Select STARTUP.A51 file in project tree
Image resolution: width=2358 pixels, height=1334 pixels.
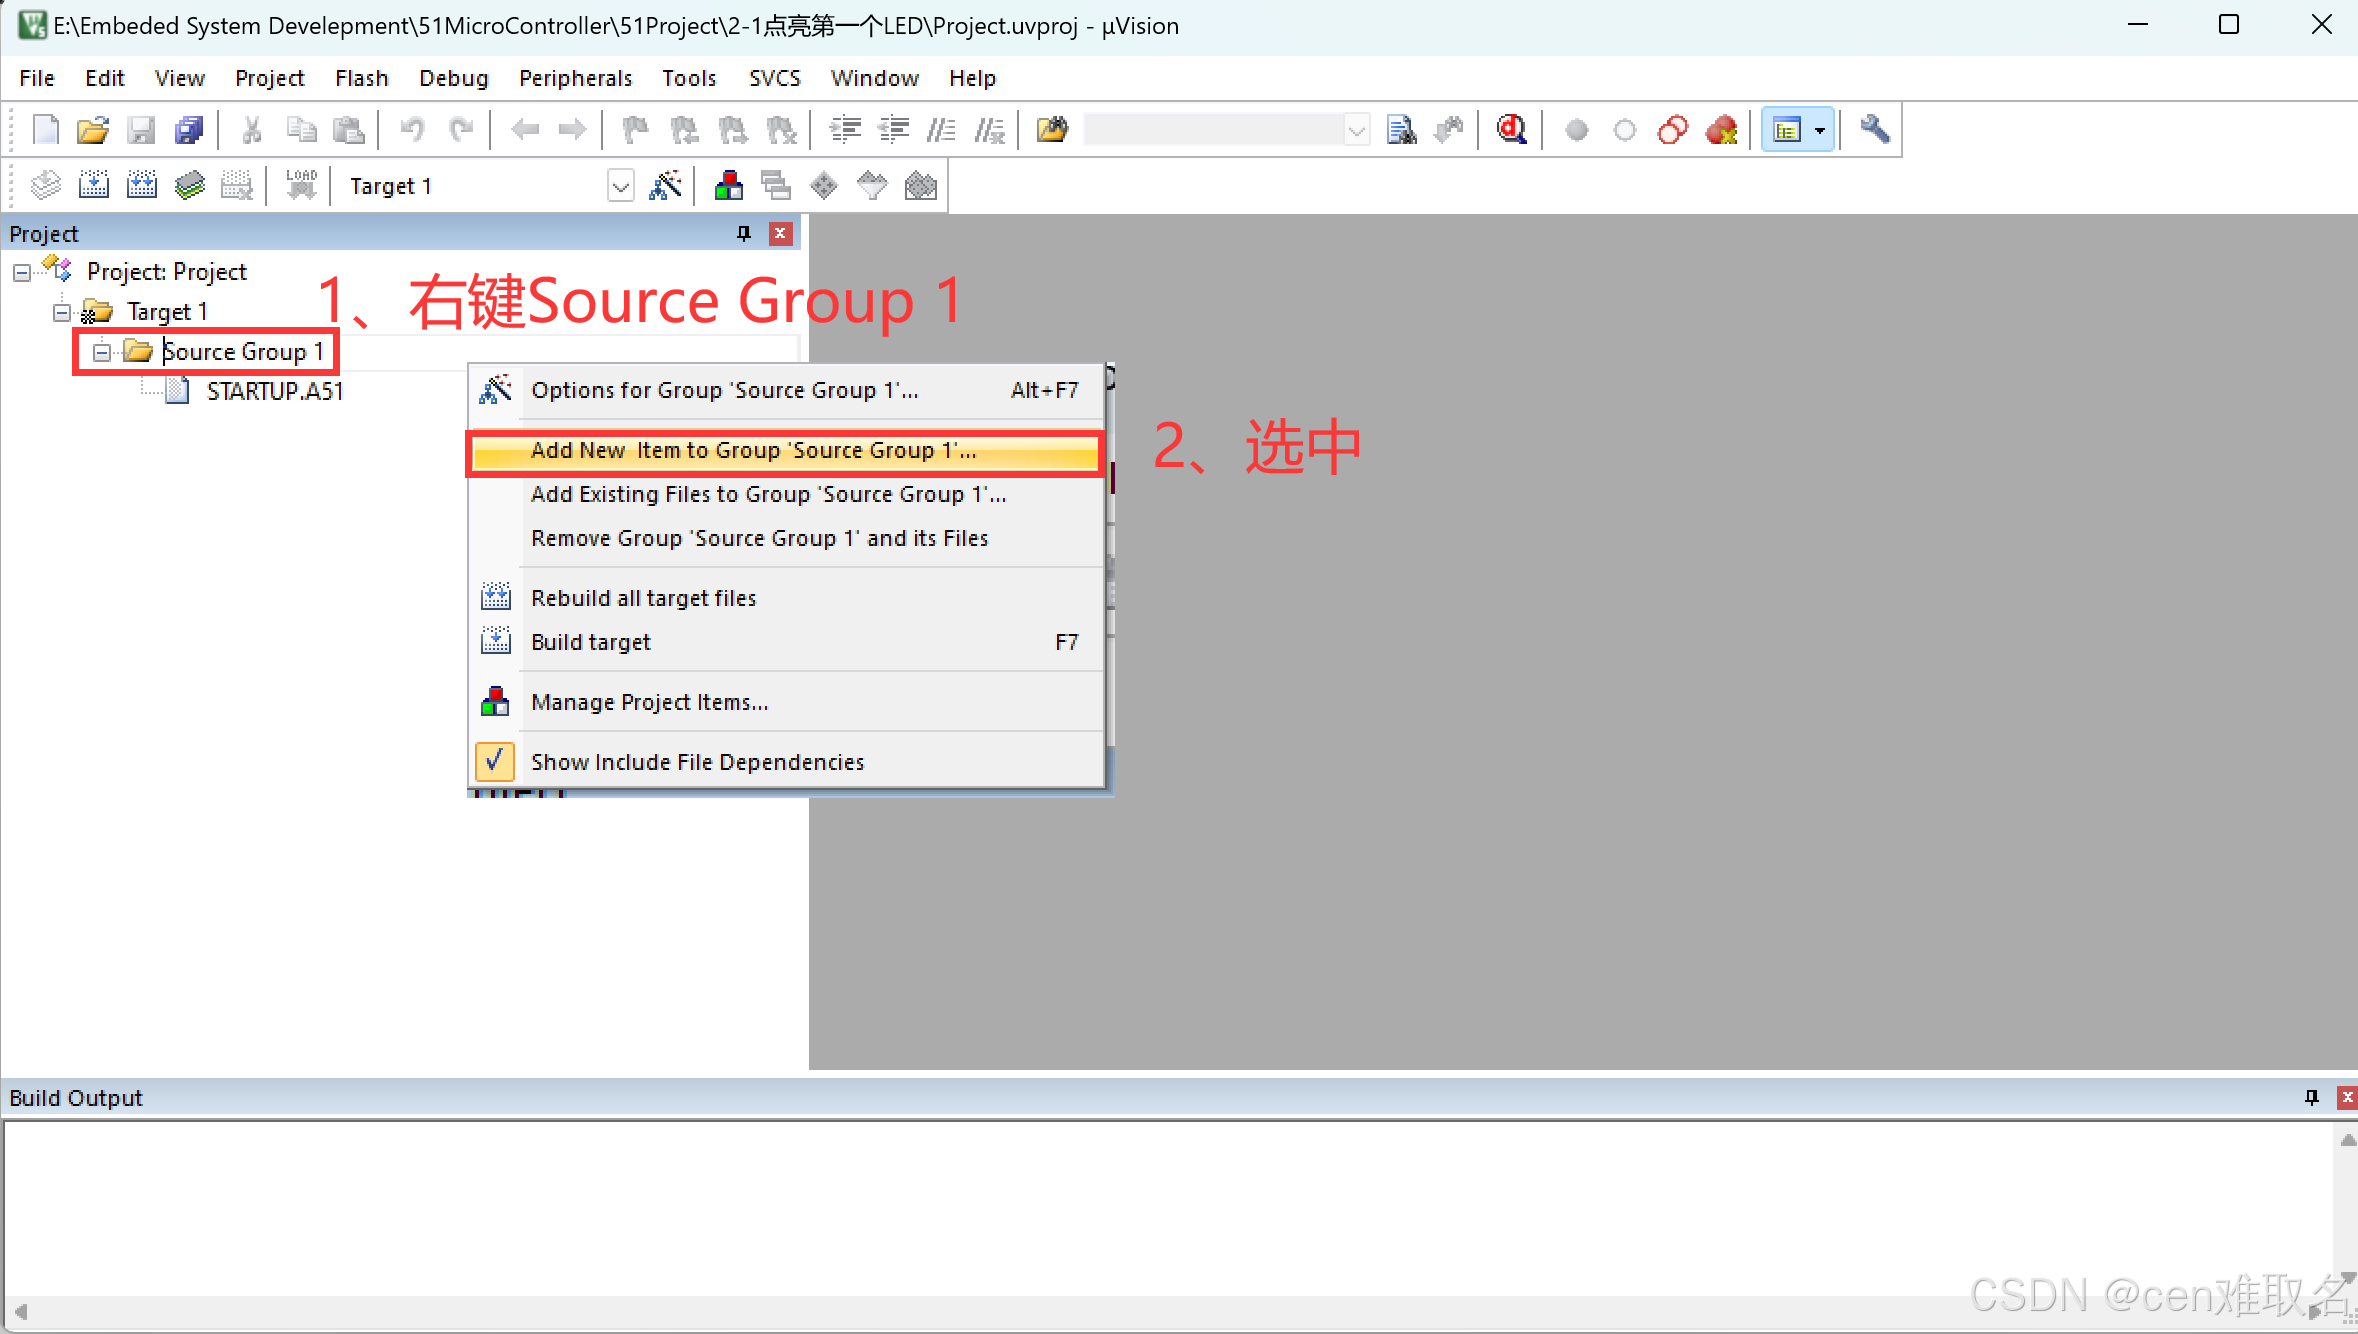coord(274,391)
